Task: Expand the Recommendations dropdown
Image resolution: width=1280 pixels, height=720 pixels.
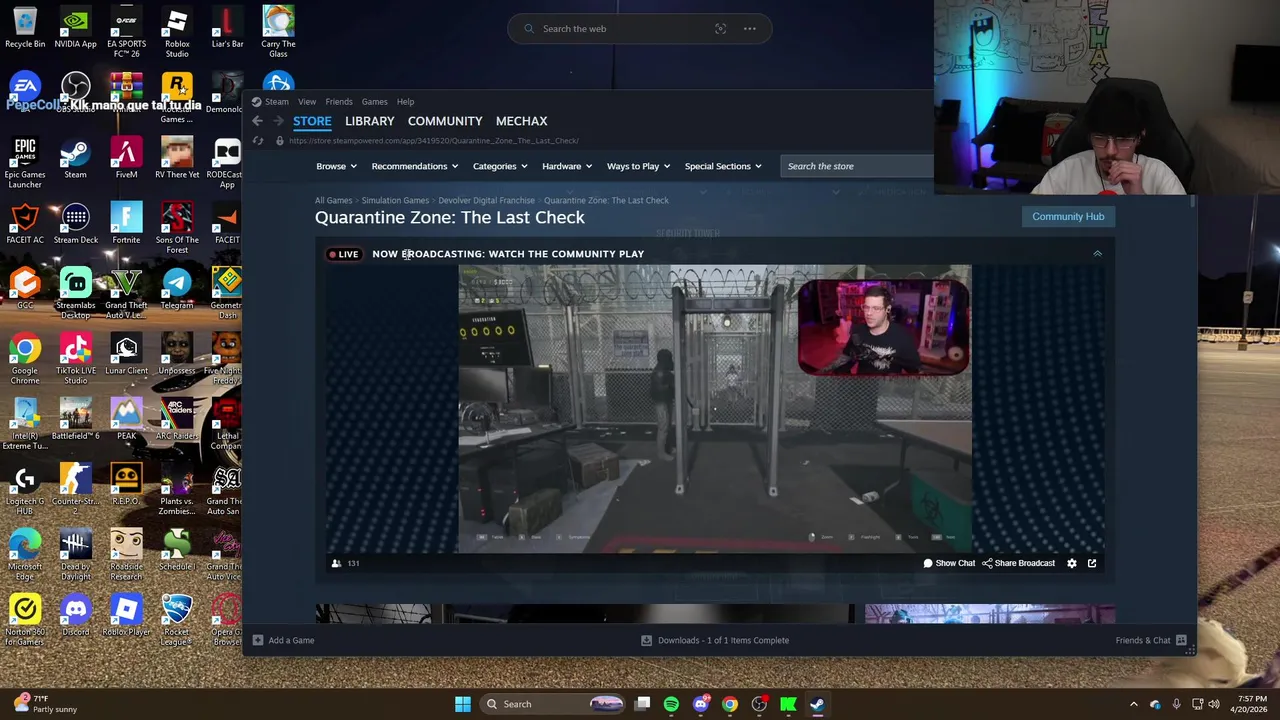Action: point(414,166)
